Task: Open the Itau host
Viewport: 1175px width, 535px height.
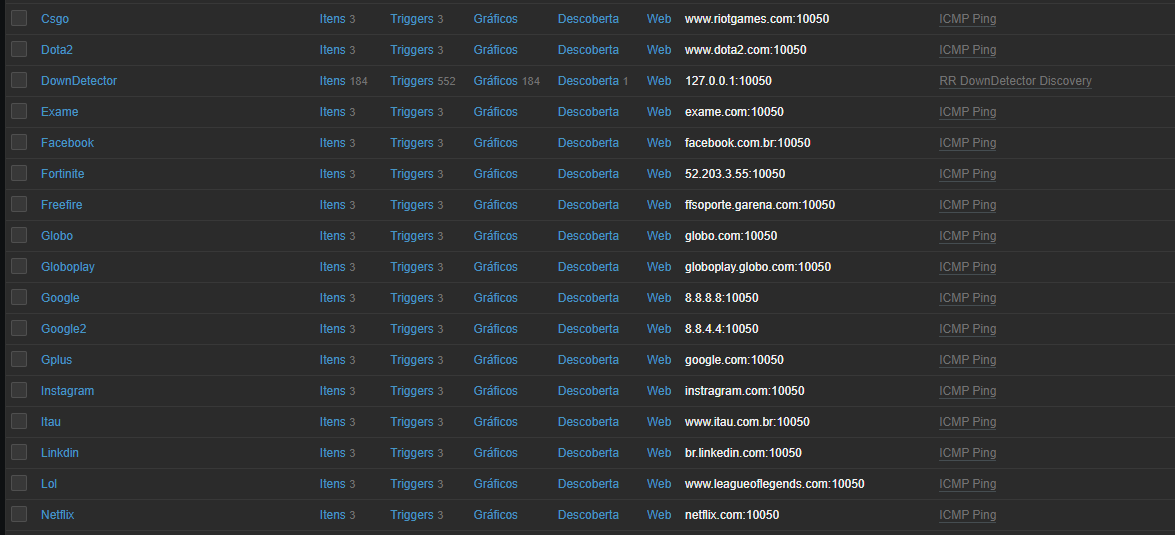Action: [x=51, y=422]
